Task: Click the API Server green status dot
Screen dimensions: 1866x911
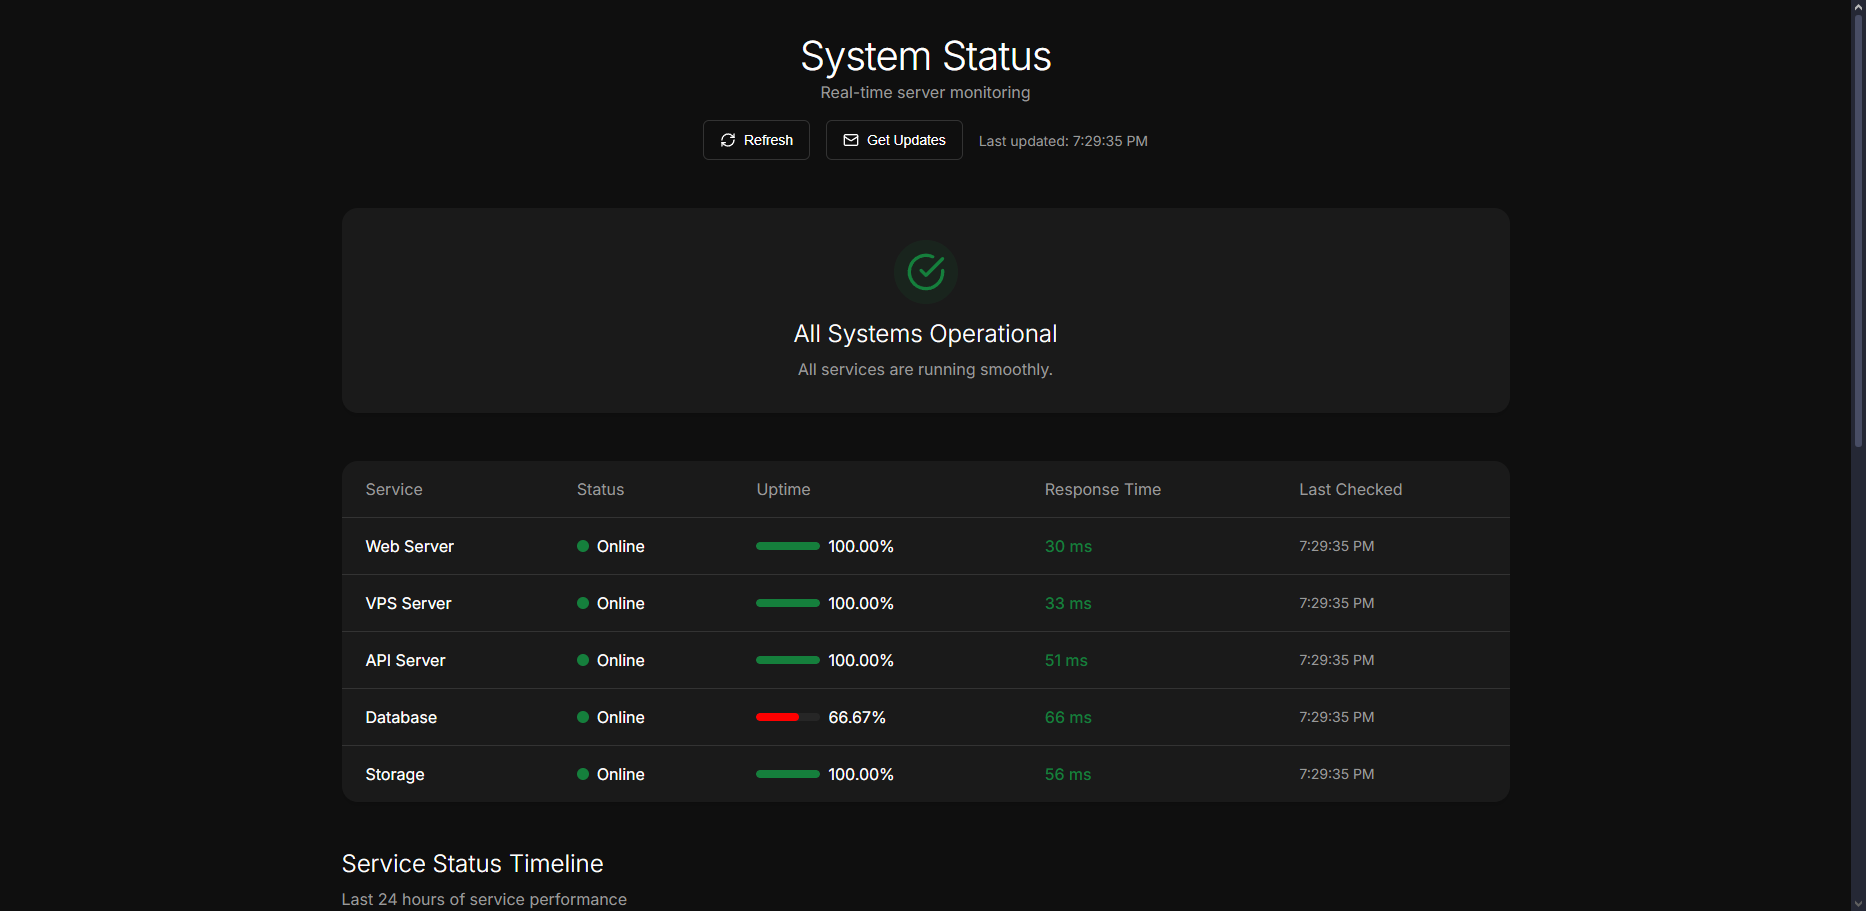Action: pyautogui.click(x=583, y=660)
